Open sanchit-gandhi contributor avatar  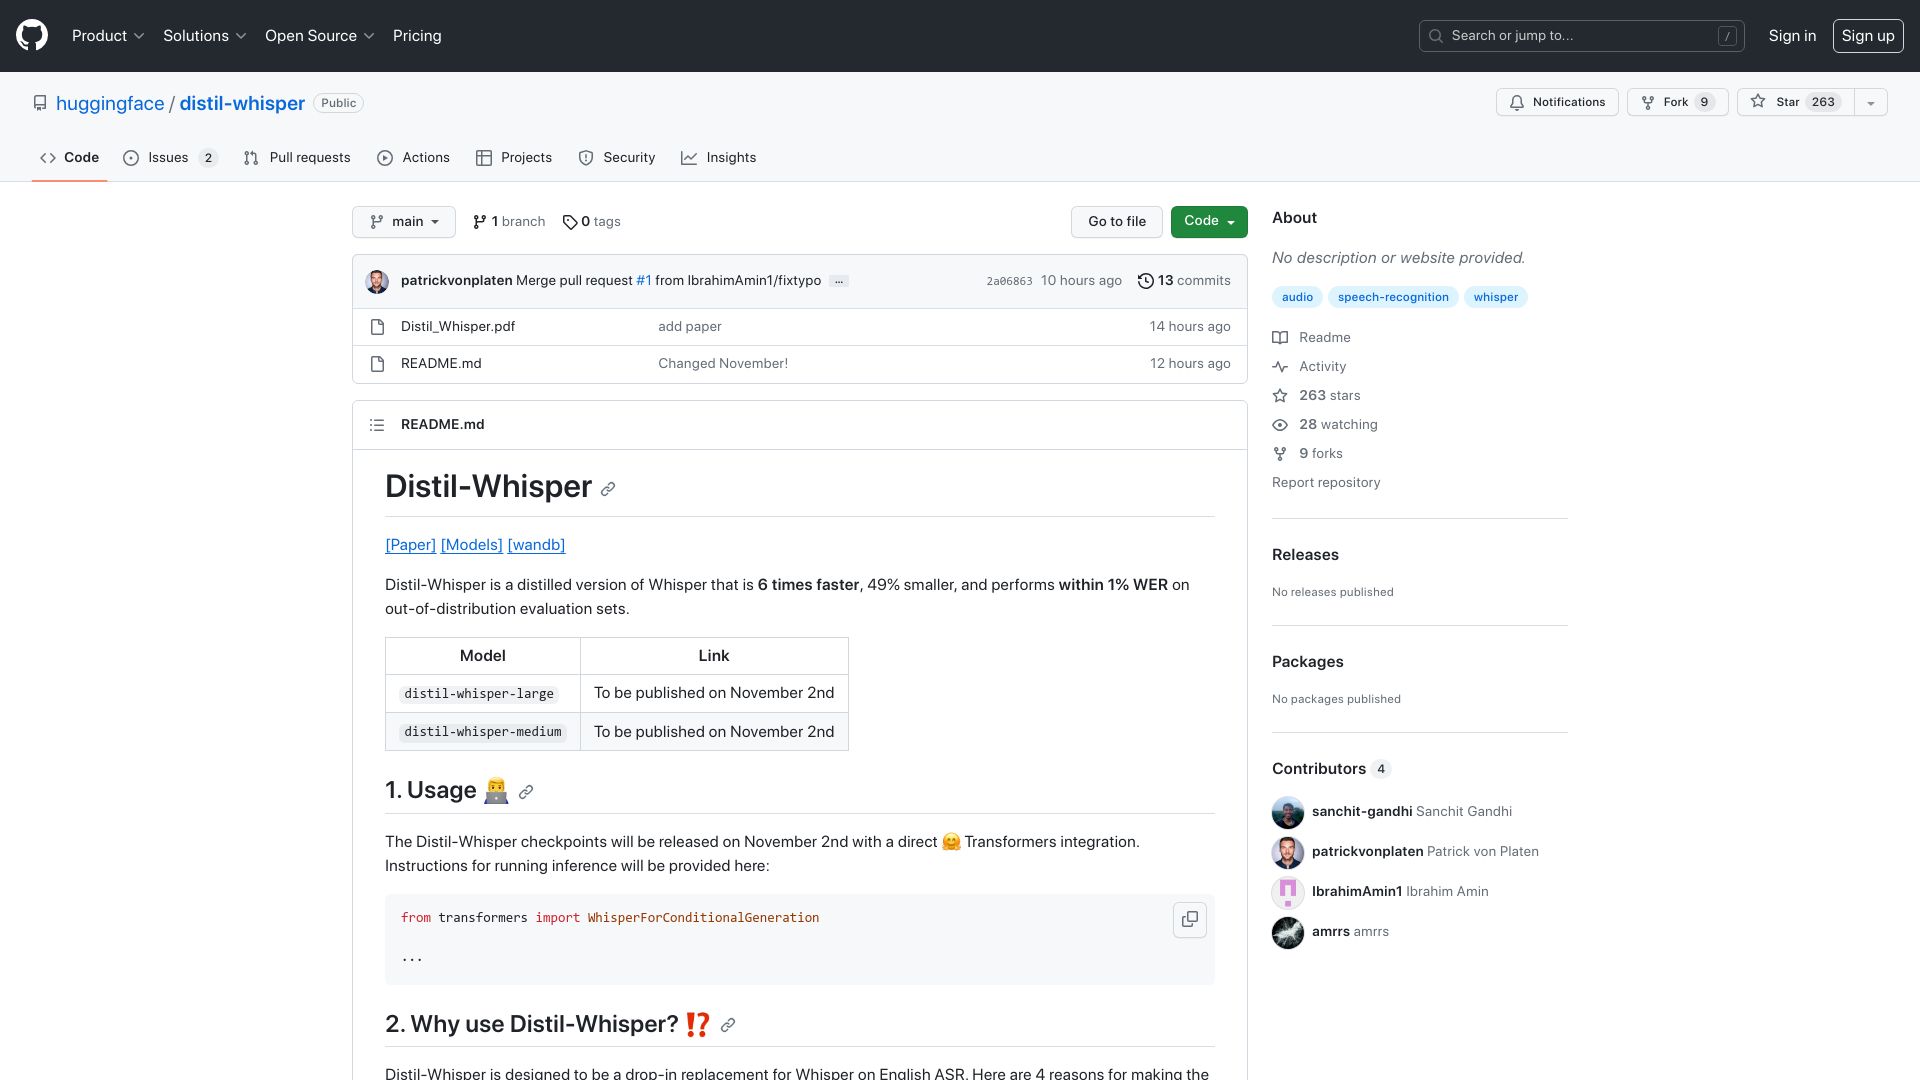click(1288, 812)
